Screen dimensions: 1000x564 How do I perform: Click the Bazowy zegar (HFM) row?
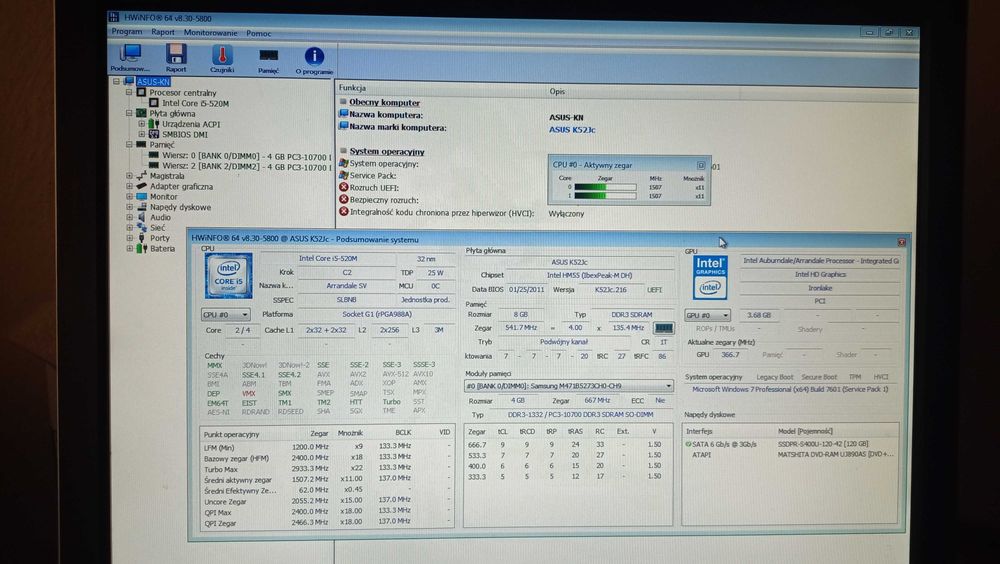point(327,457)
